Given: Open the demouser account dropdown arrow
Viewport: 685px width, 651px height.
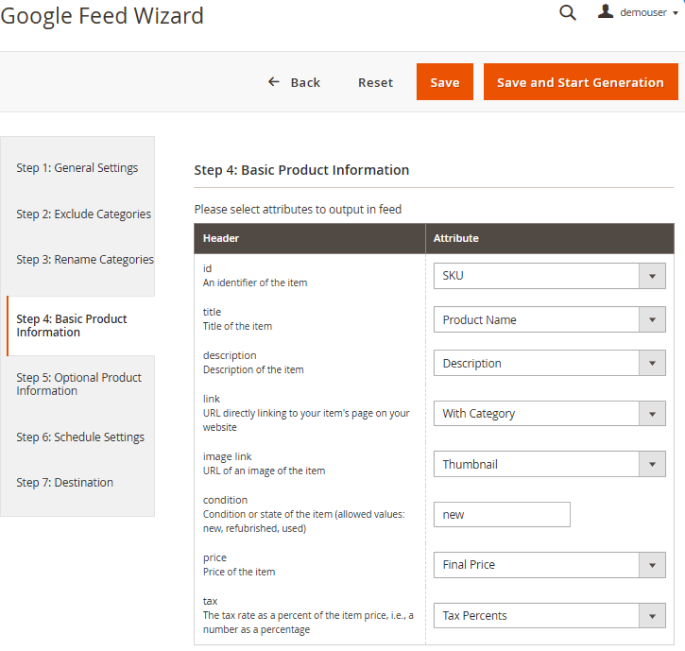Looking at the screenshot, I should pos(675,13).
